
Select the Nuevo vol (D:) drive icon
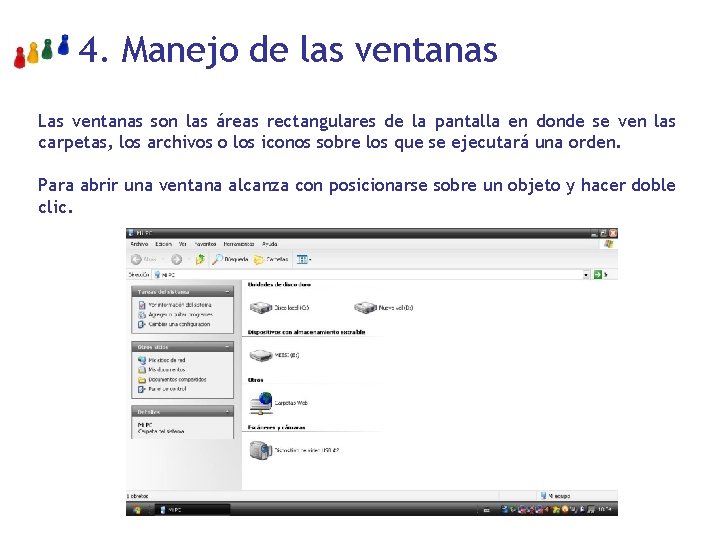coord(366,308)
